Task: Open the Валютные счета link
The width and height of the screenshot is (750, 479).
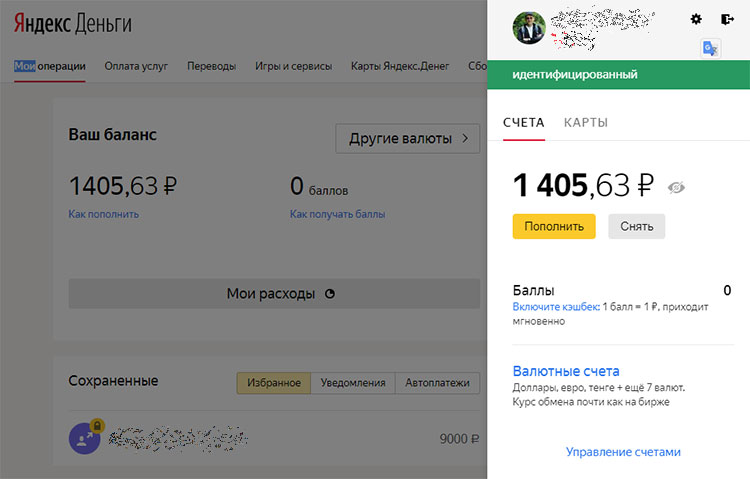Action: click(x=566, y=371)
